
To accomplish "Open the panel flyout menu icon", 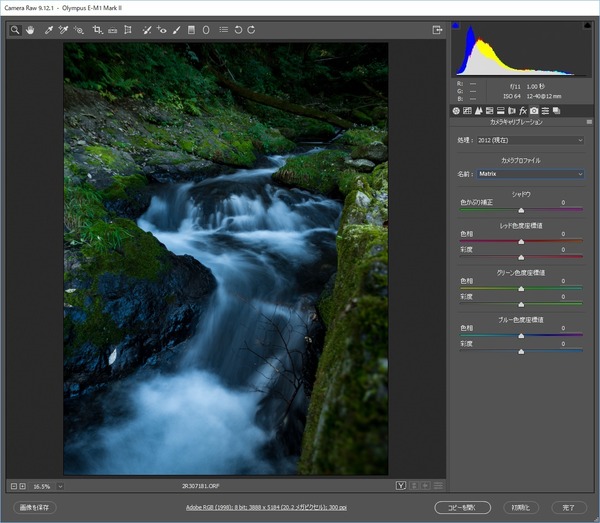I will 589,122.
